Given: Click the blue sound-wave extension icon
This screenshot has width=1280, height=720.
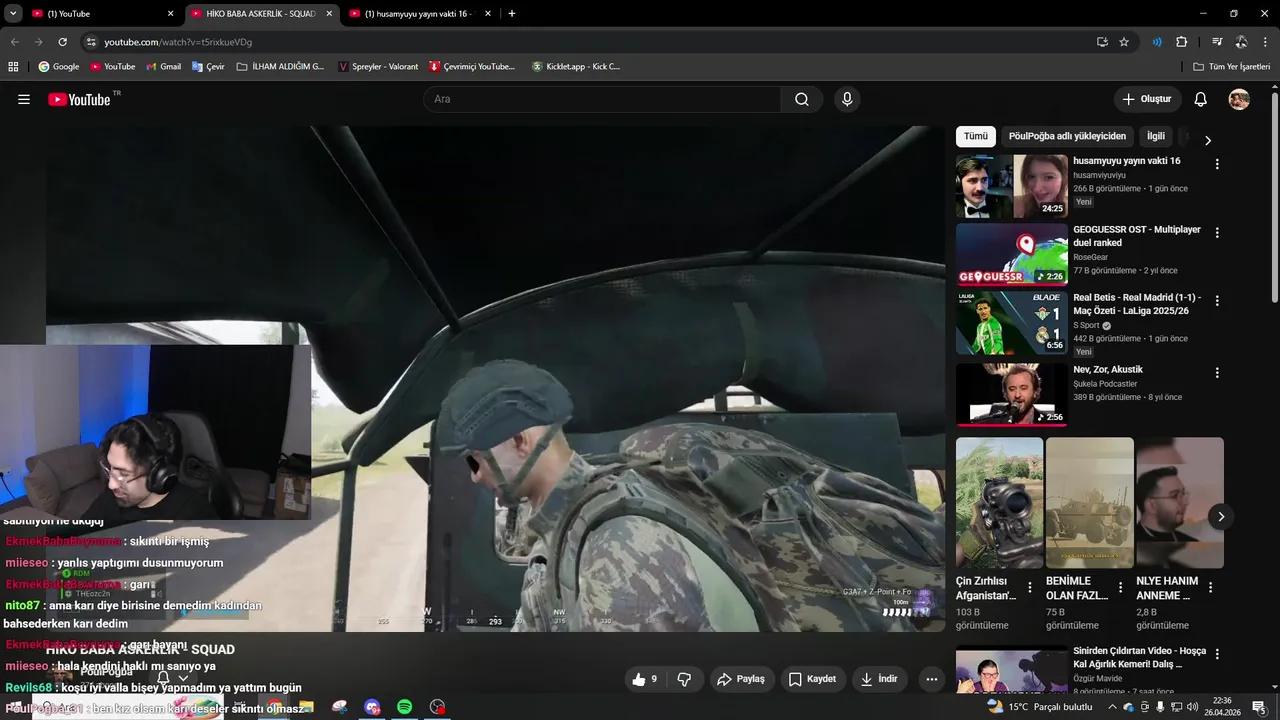Looking at the screenshot, I should (1157, 42).
